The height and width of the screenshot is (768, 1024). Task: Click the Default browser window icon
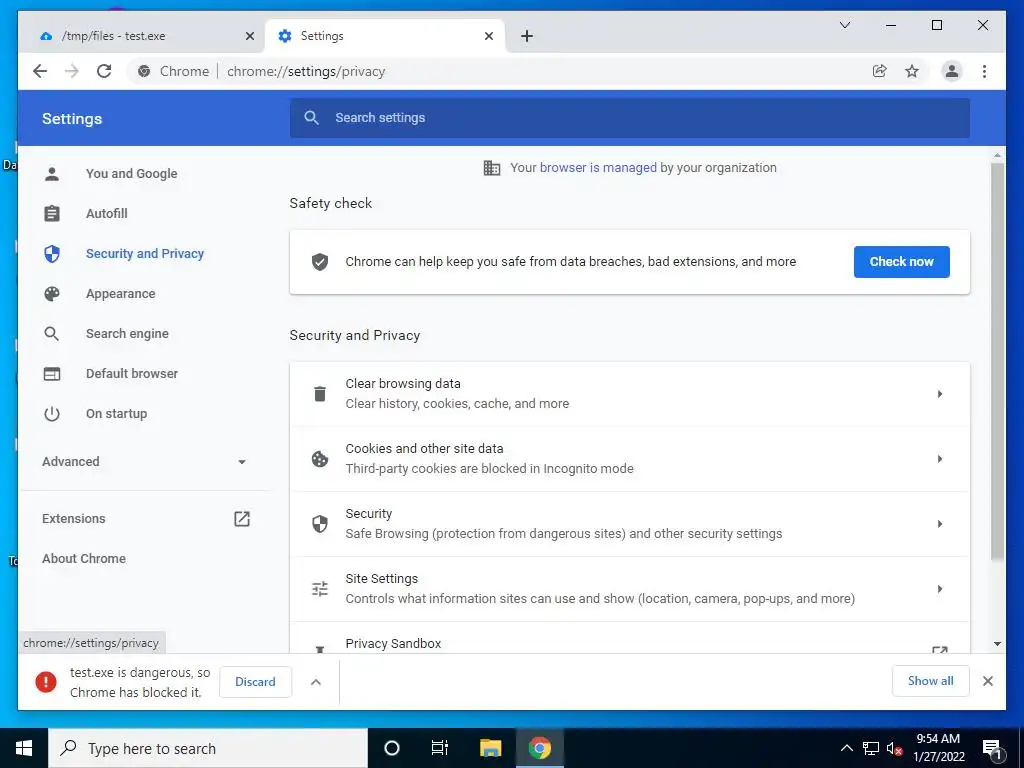52,374
